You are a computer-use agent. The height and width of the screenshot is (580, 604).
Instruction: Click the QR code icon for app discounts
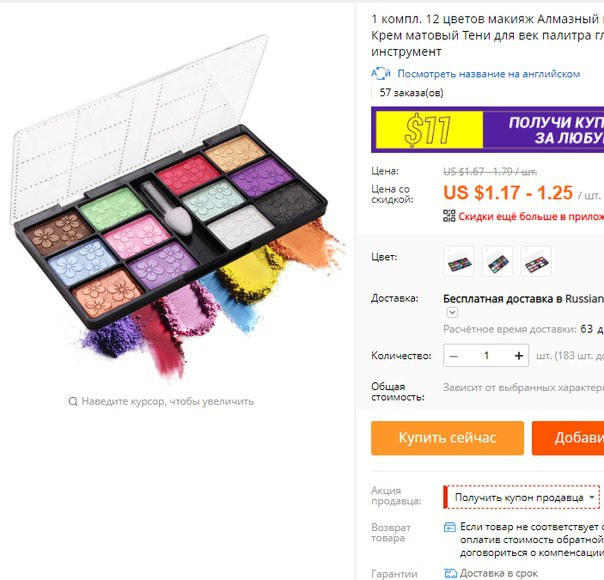(449, 216)
